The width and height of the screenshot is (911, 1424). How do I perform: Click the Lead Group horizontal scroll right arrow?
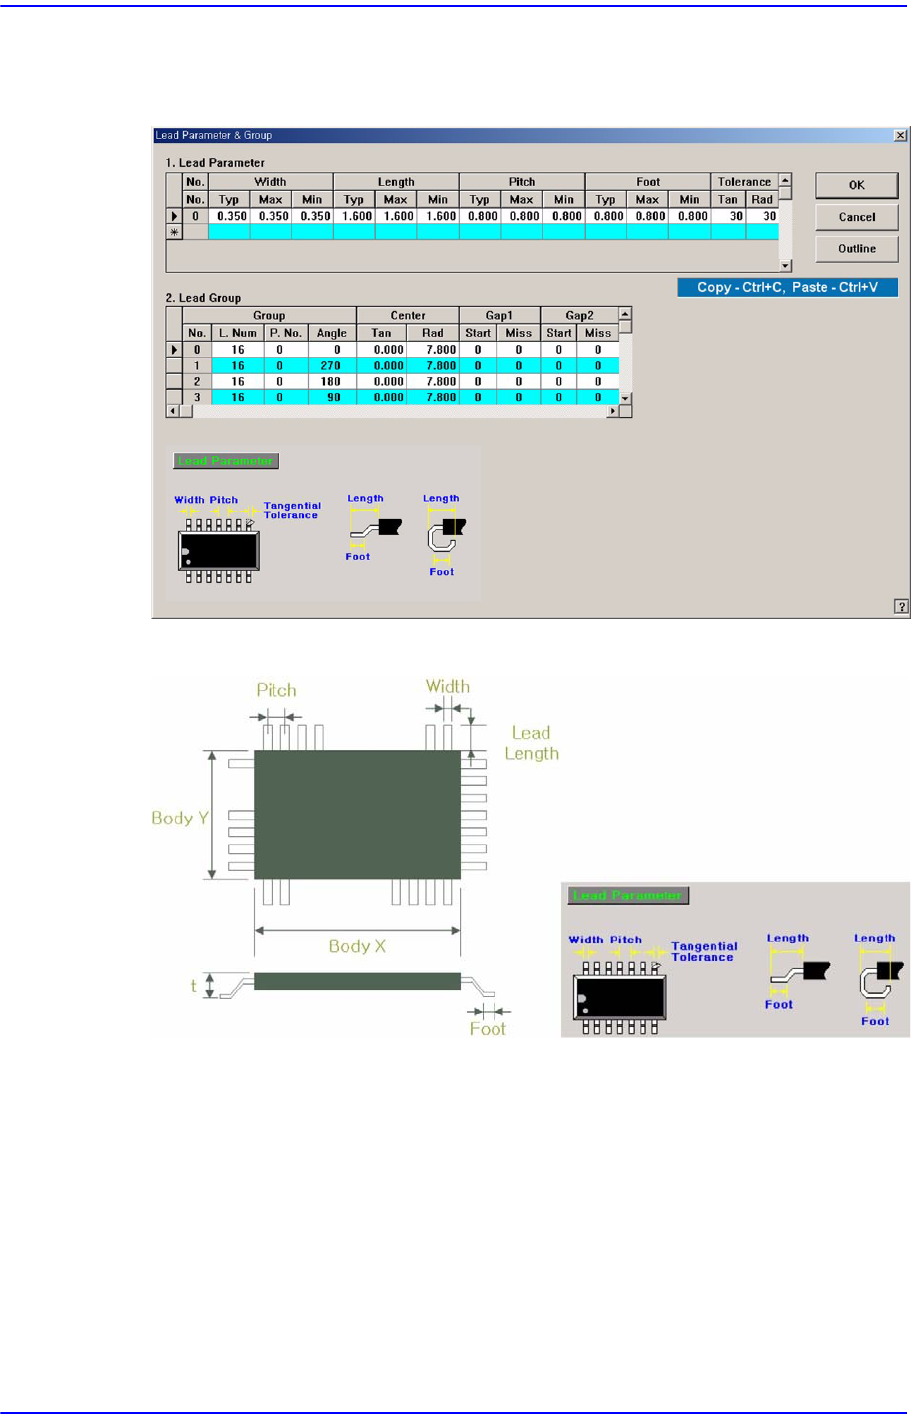pyautogui.click(x=612, y=411)
